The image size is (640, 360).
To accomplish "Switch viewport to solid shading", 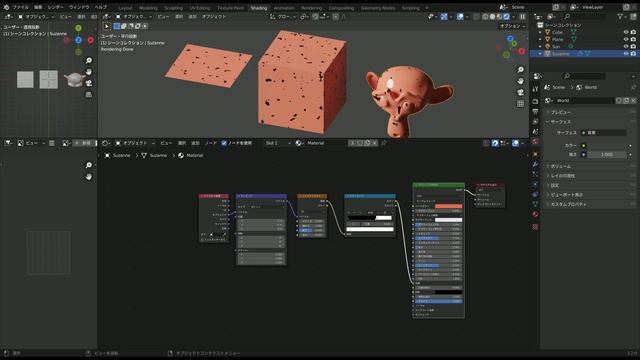I will pos(492,17).
